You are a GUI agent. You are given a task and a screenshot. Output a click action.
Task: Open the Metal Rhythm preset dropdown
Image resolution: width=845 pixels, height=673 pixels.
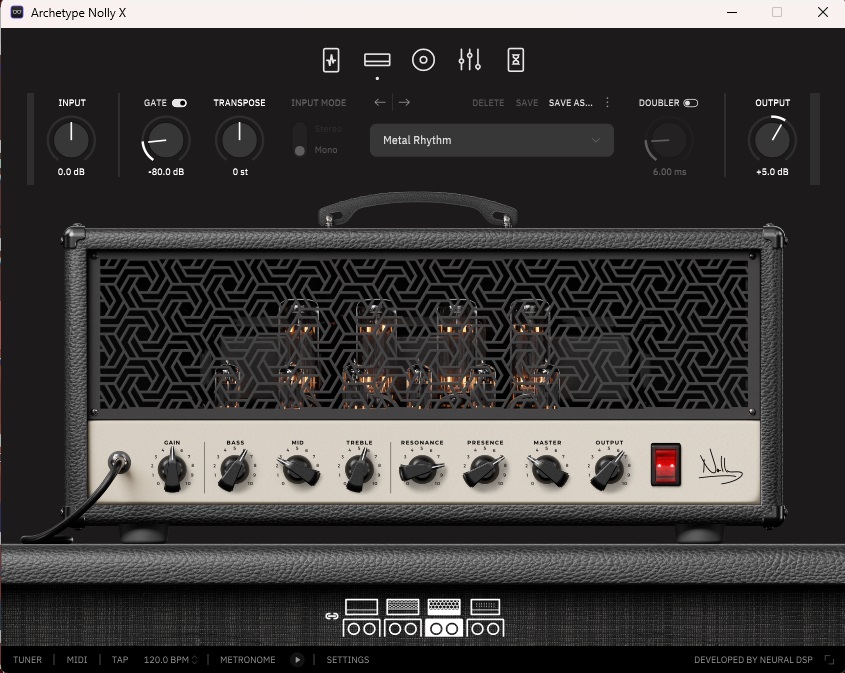pyautogui.click(x=491, y=140)
